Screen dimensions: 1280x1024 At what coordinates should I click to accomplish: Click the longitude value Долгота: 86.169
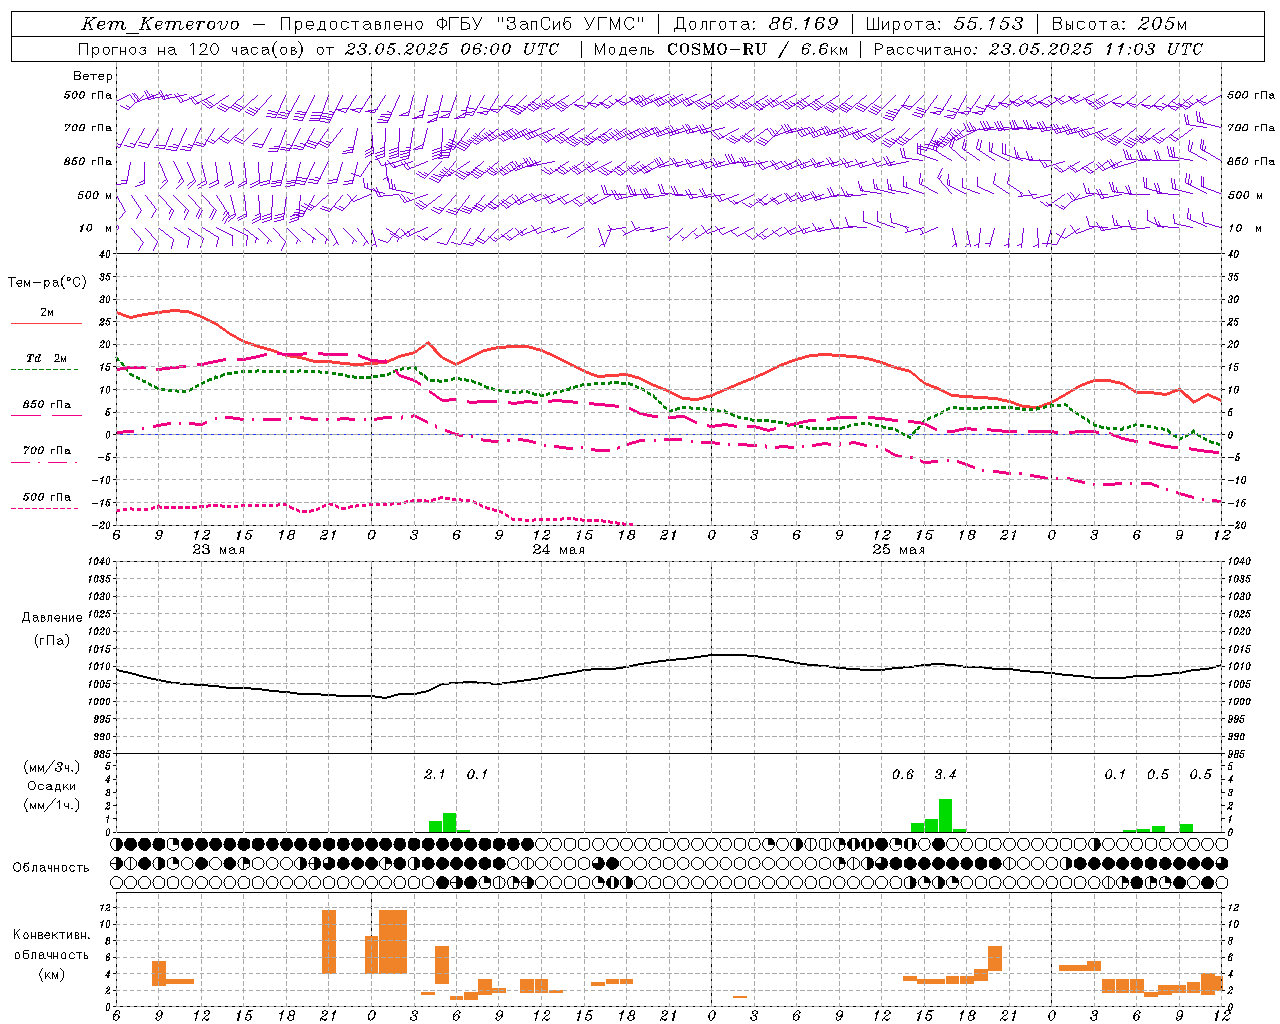[756, 24]
